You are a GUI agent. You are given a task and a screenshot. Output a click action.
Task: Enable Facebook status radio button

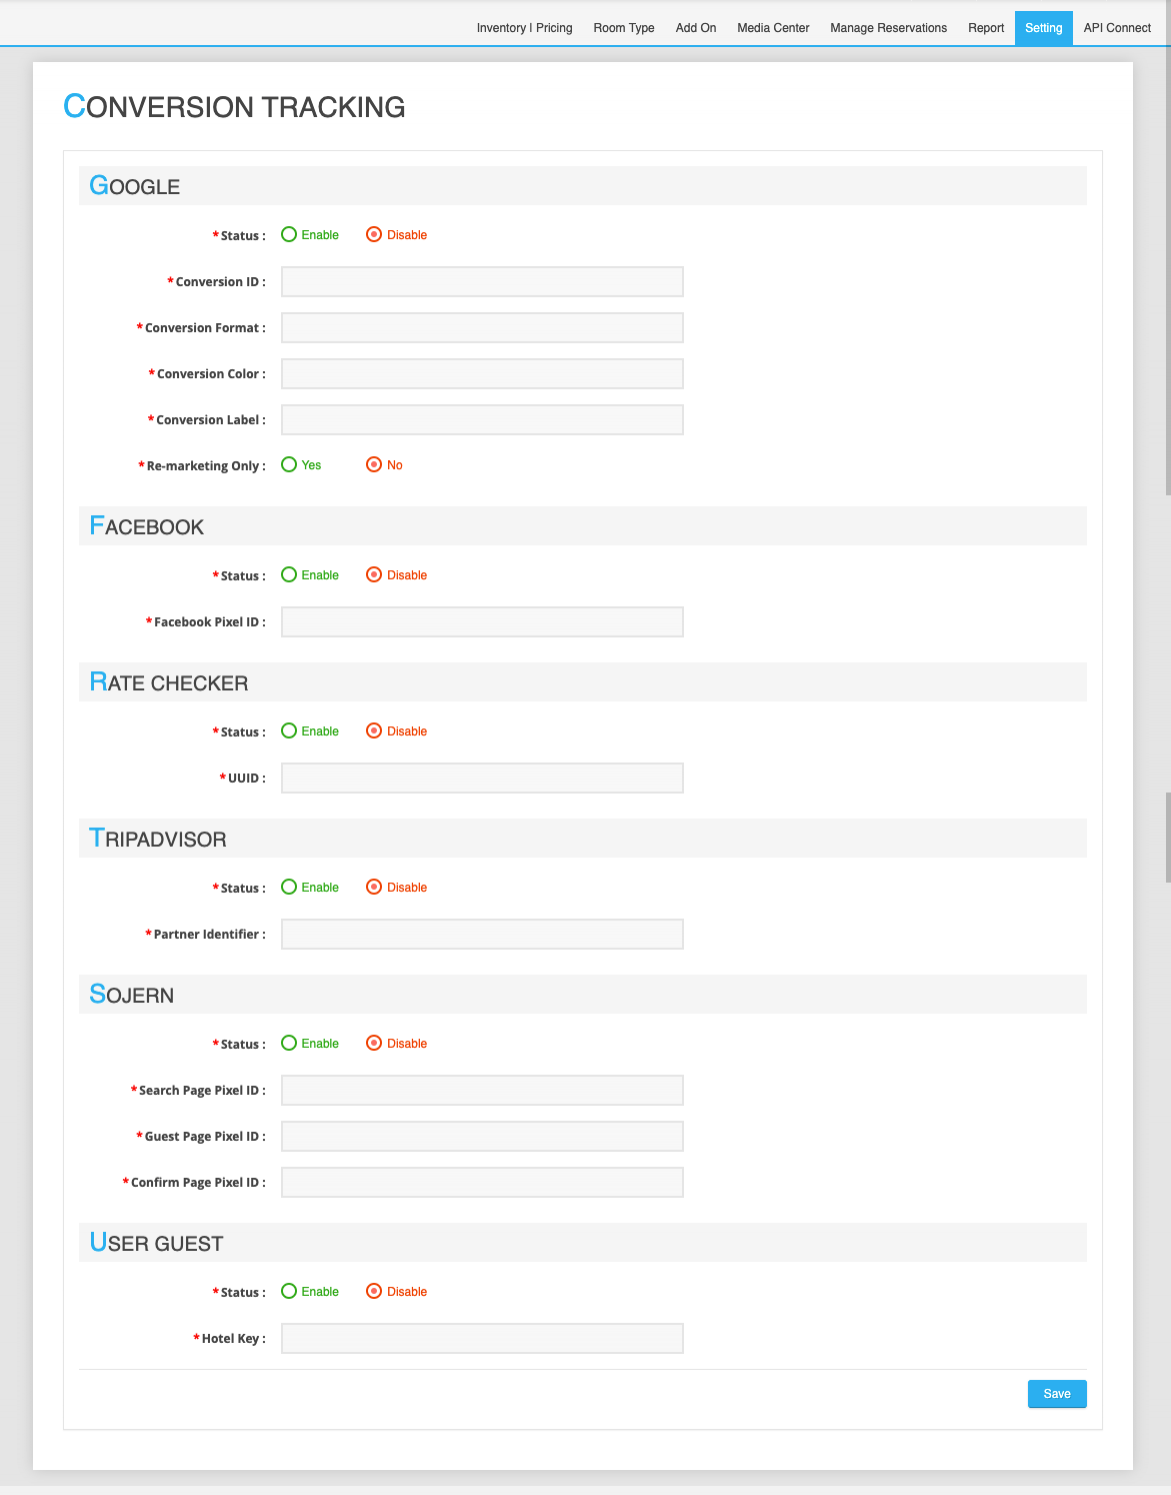coord(289,575)
